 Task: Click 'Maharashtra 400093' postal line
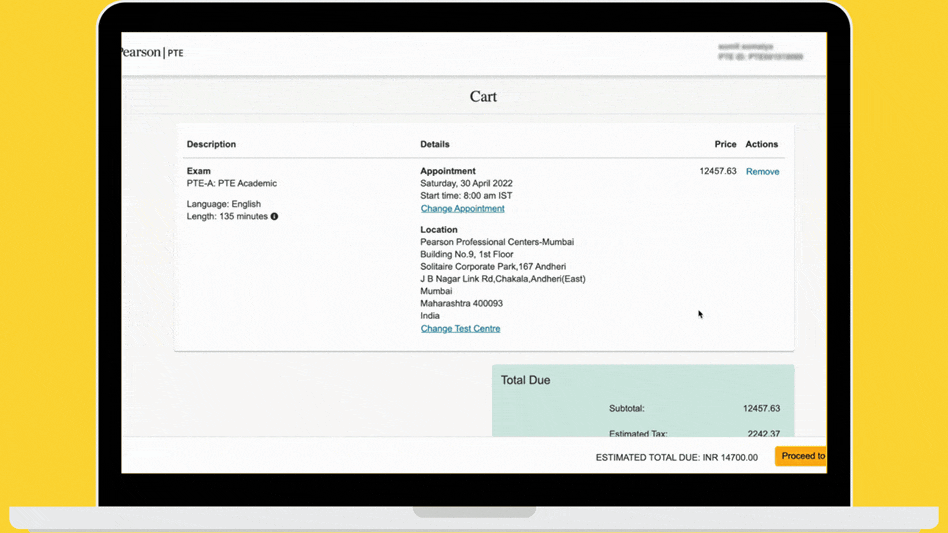tap(461, 303)
